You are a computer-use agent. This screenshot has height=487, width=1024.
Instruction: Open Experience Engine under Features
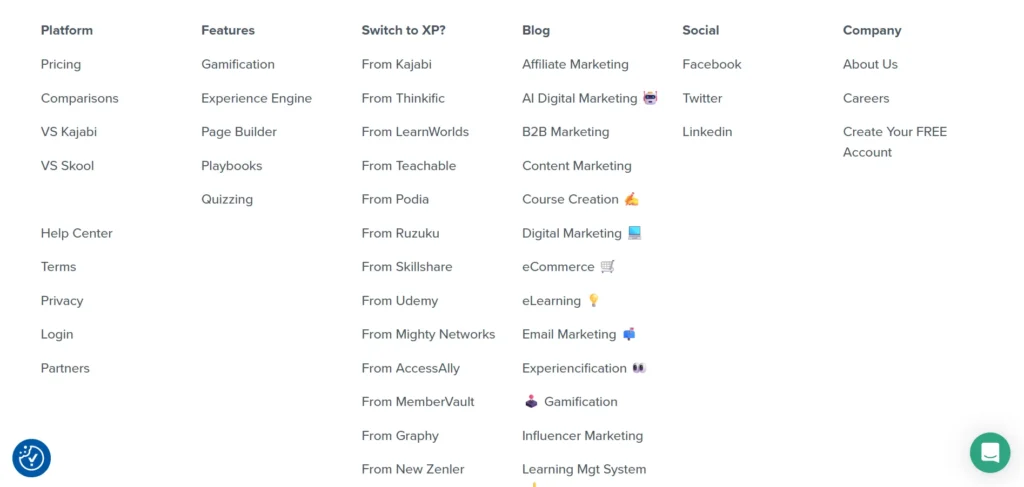pyautogui.click(x=257, y=98)
